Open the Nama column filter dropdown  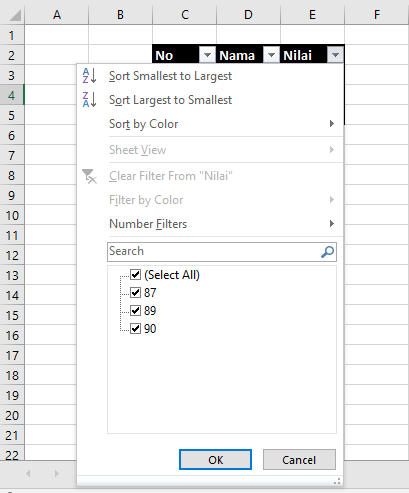point(271,55)
